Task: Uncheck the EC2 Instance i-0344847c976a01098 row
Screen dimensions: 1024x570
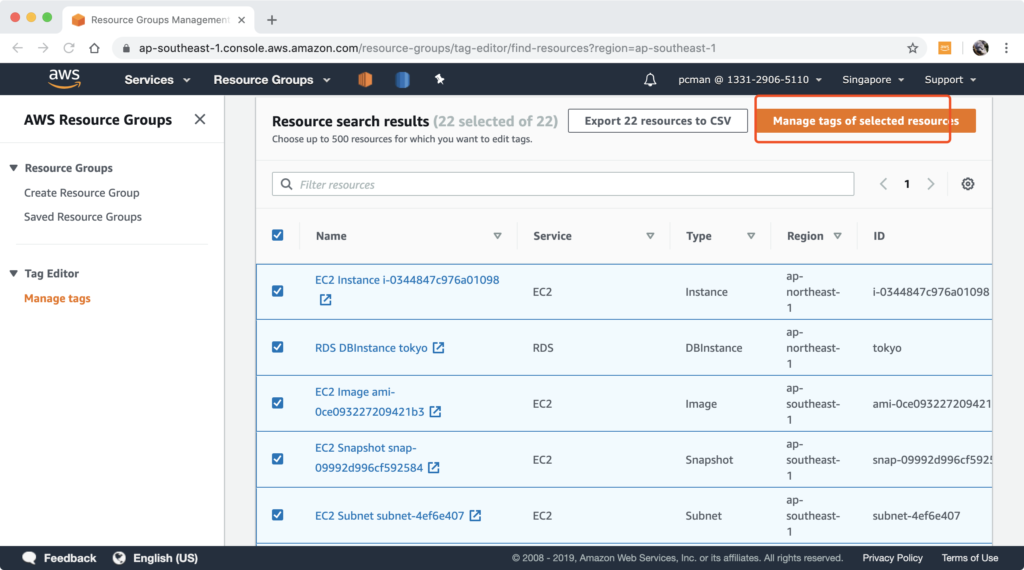Action: click(x=278, y=291)
